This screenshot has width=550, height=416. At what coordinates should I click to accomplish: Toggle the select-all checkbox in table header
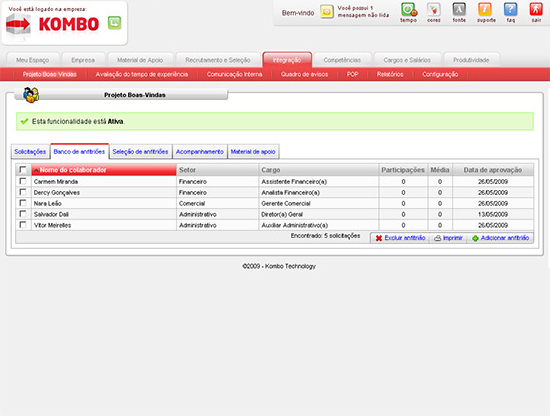[x=23, y=170]
